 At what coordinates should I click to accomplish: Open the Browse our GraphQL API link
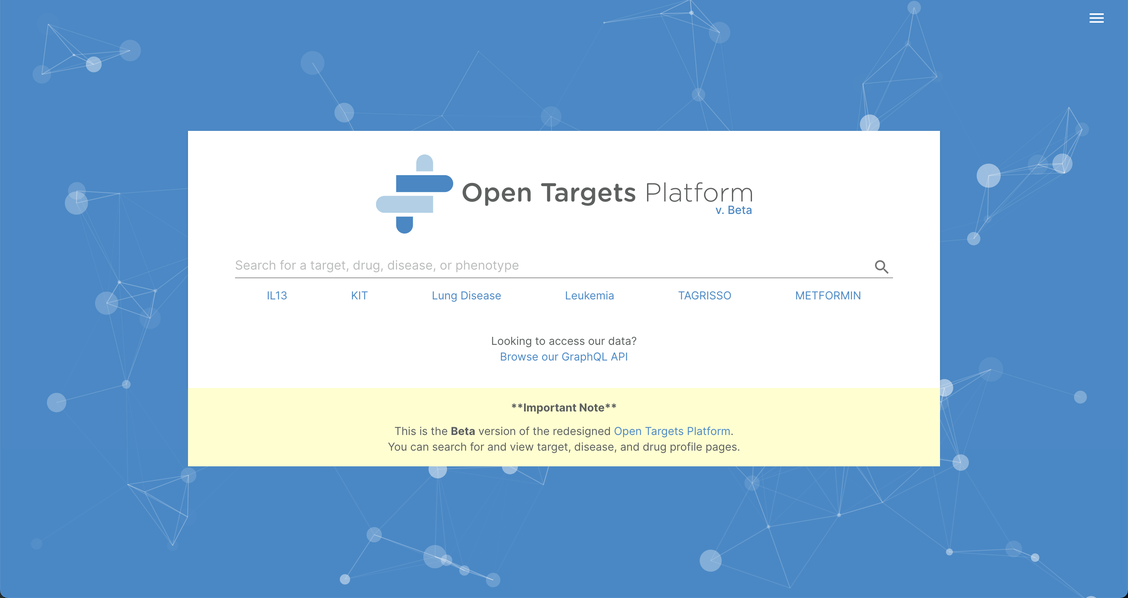coord(563,356)
